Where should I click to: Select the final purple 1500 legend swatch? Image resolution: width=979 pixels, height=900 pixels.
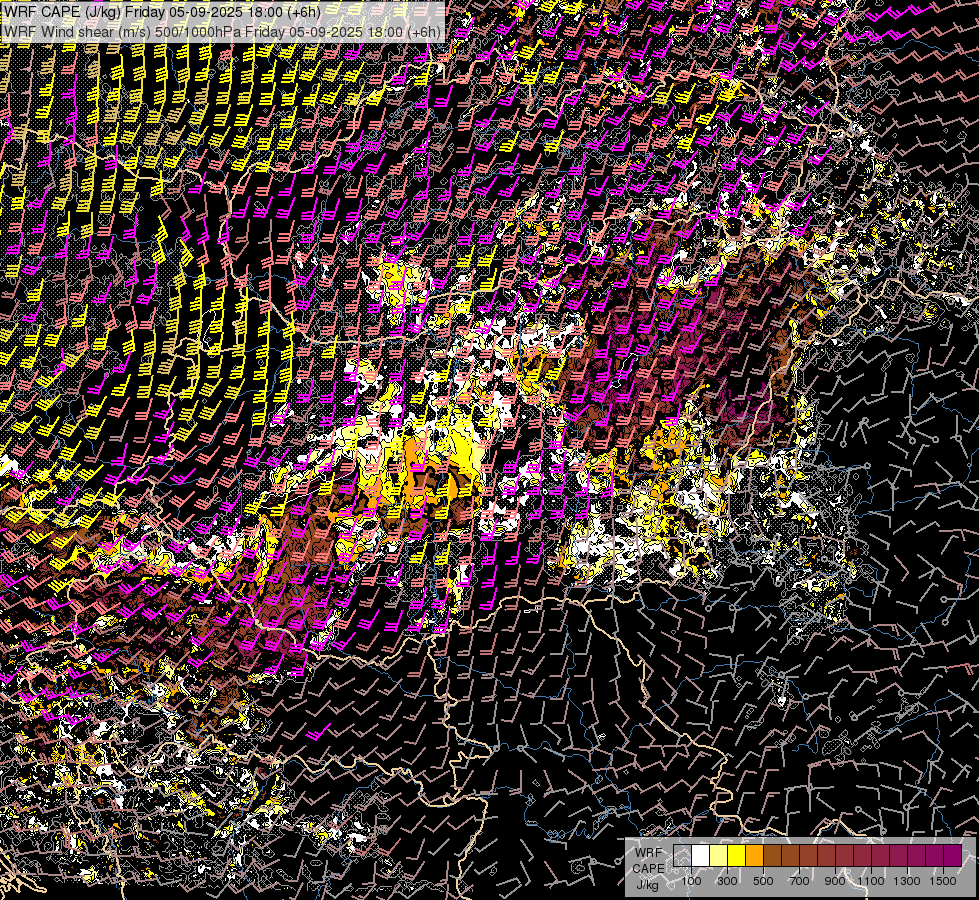[953, 856]
